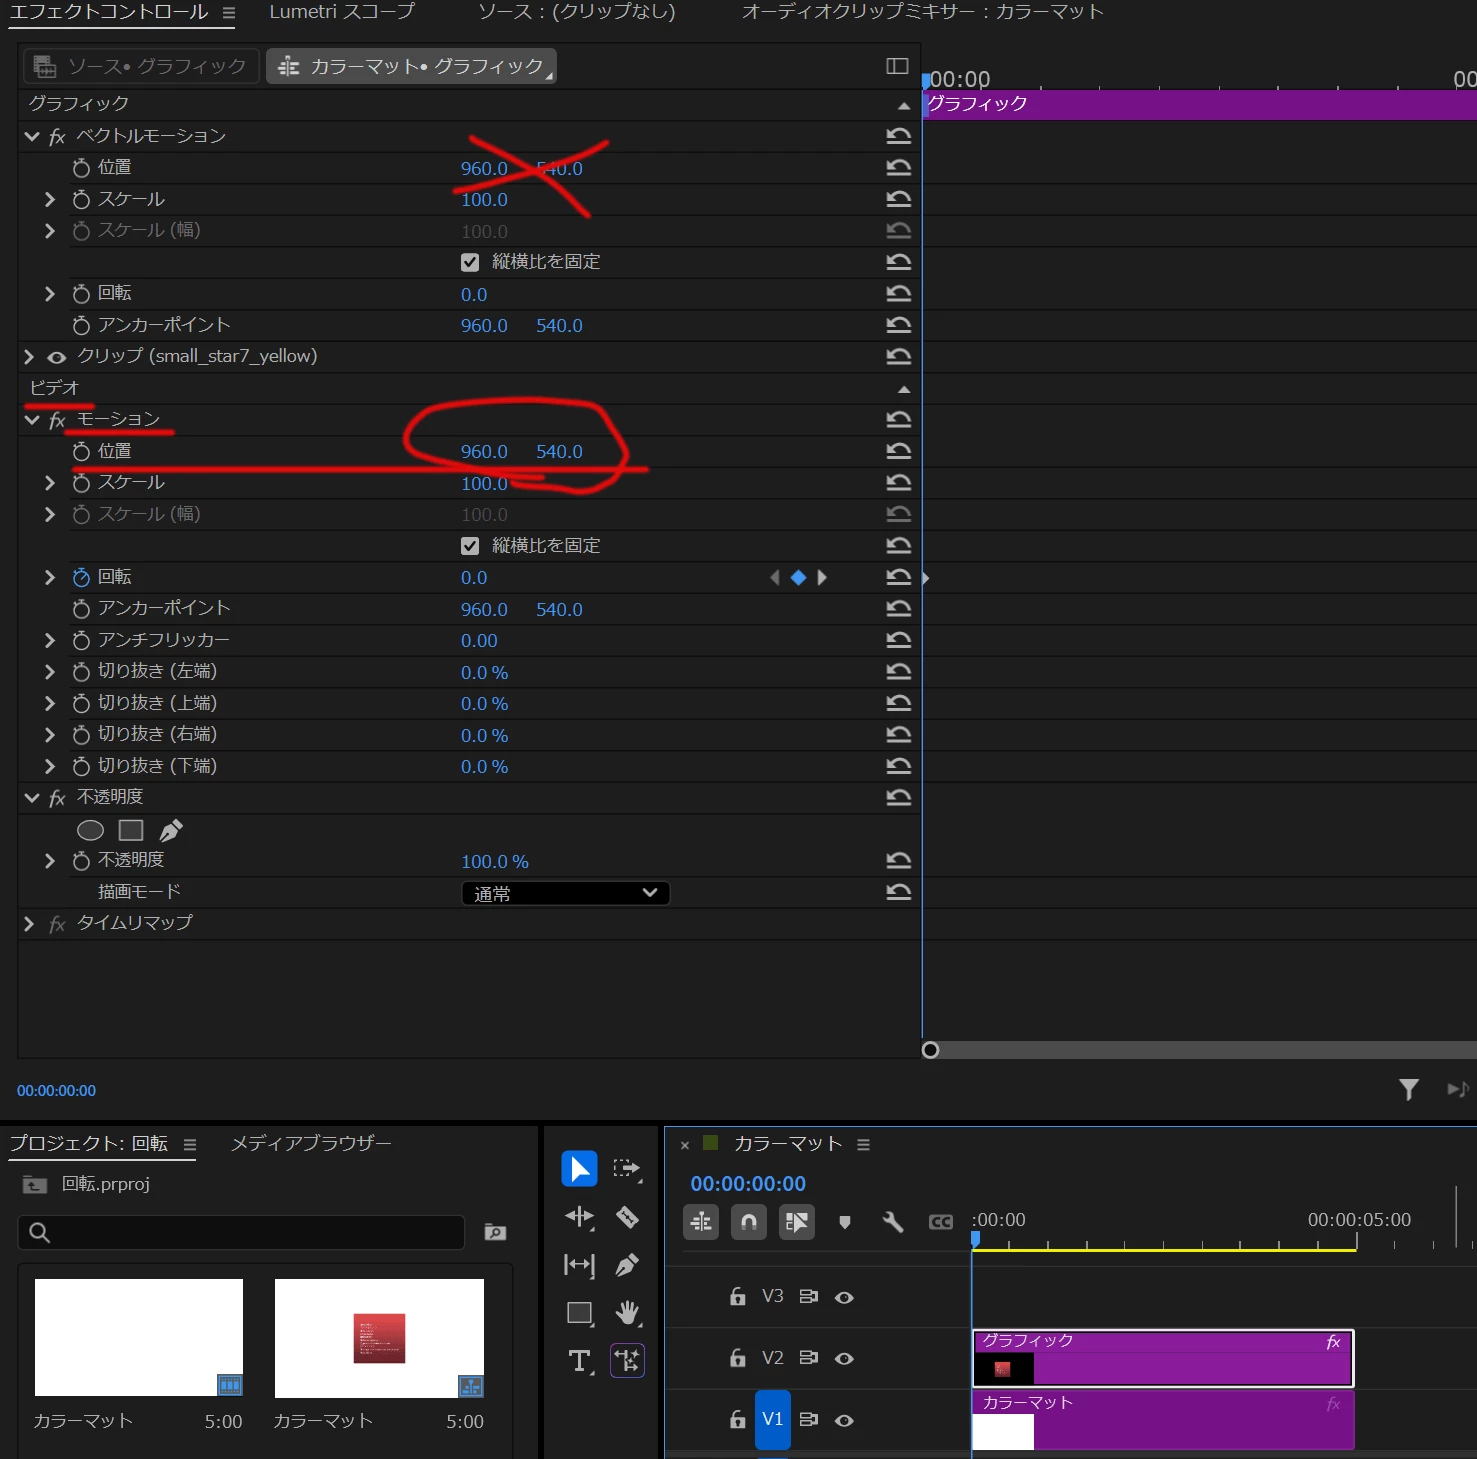Select the Rectangle tool
Viewport: 1477px width, 1459px height.
point(579,1313)
